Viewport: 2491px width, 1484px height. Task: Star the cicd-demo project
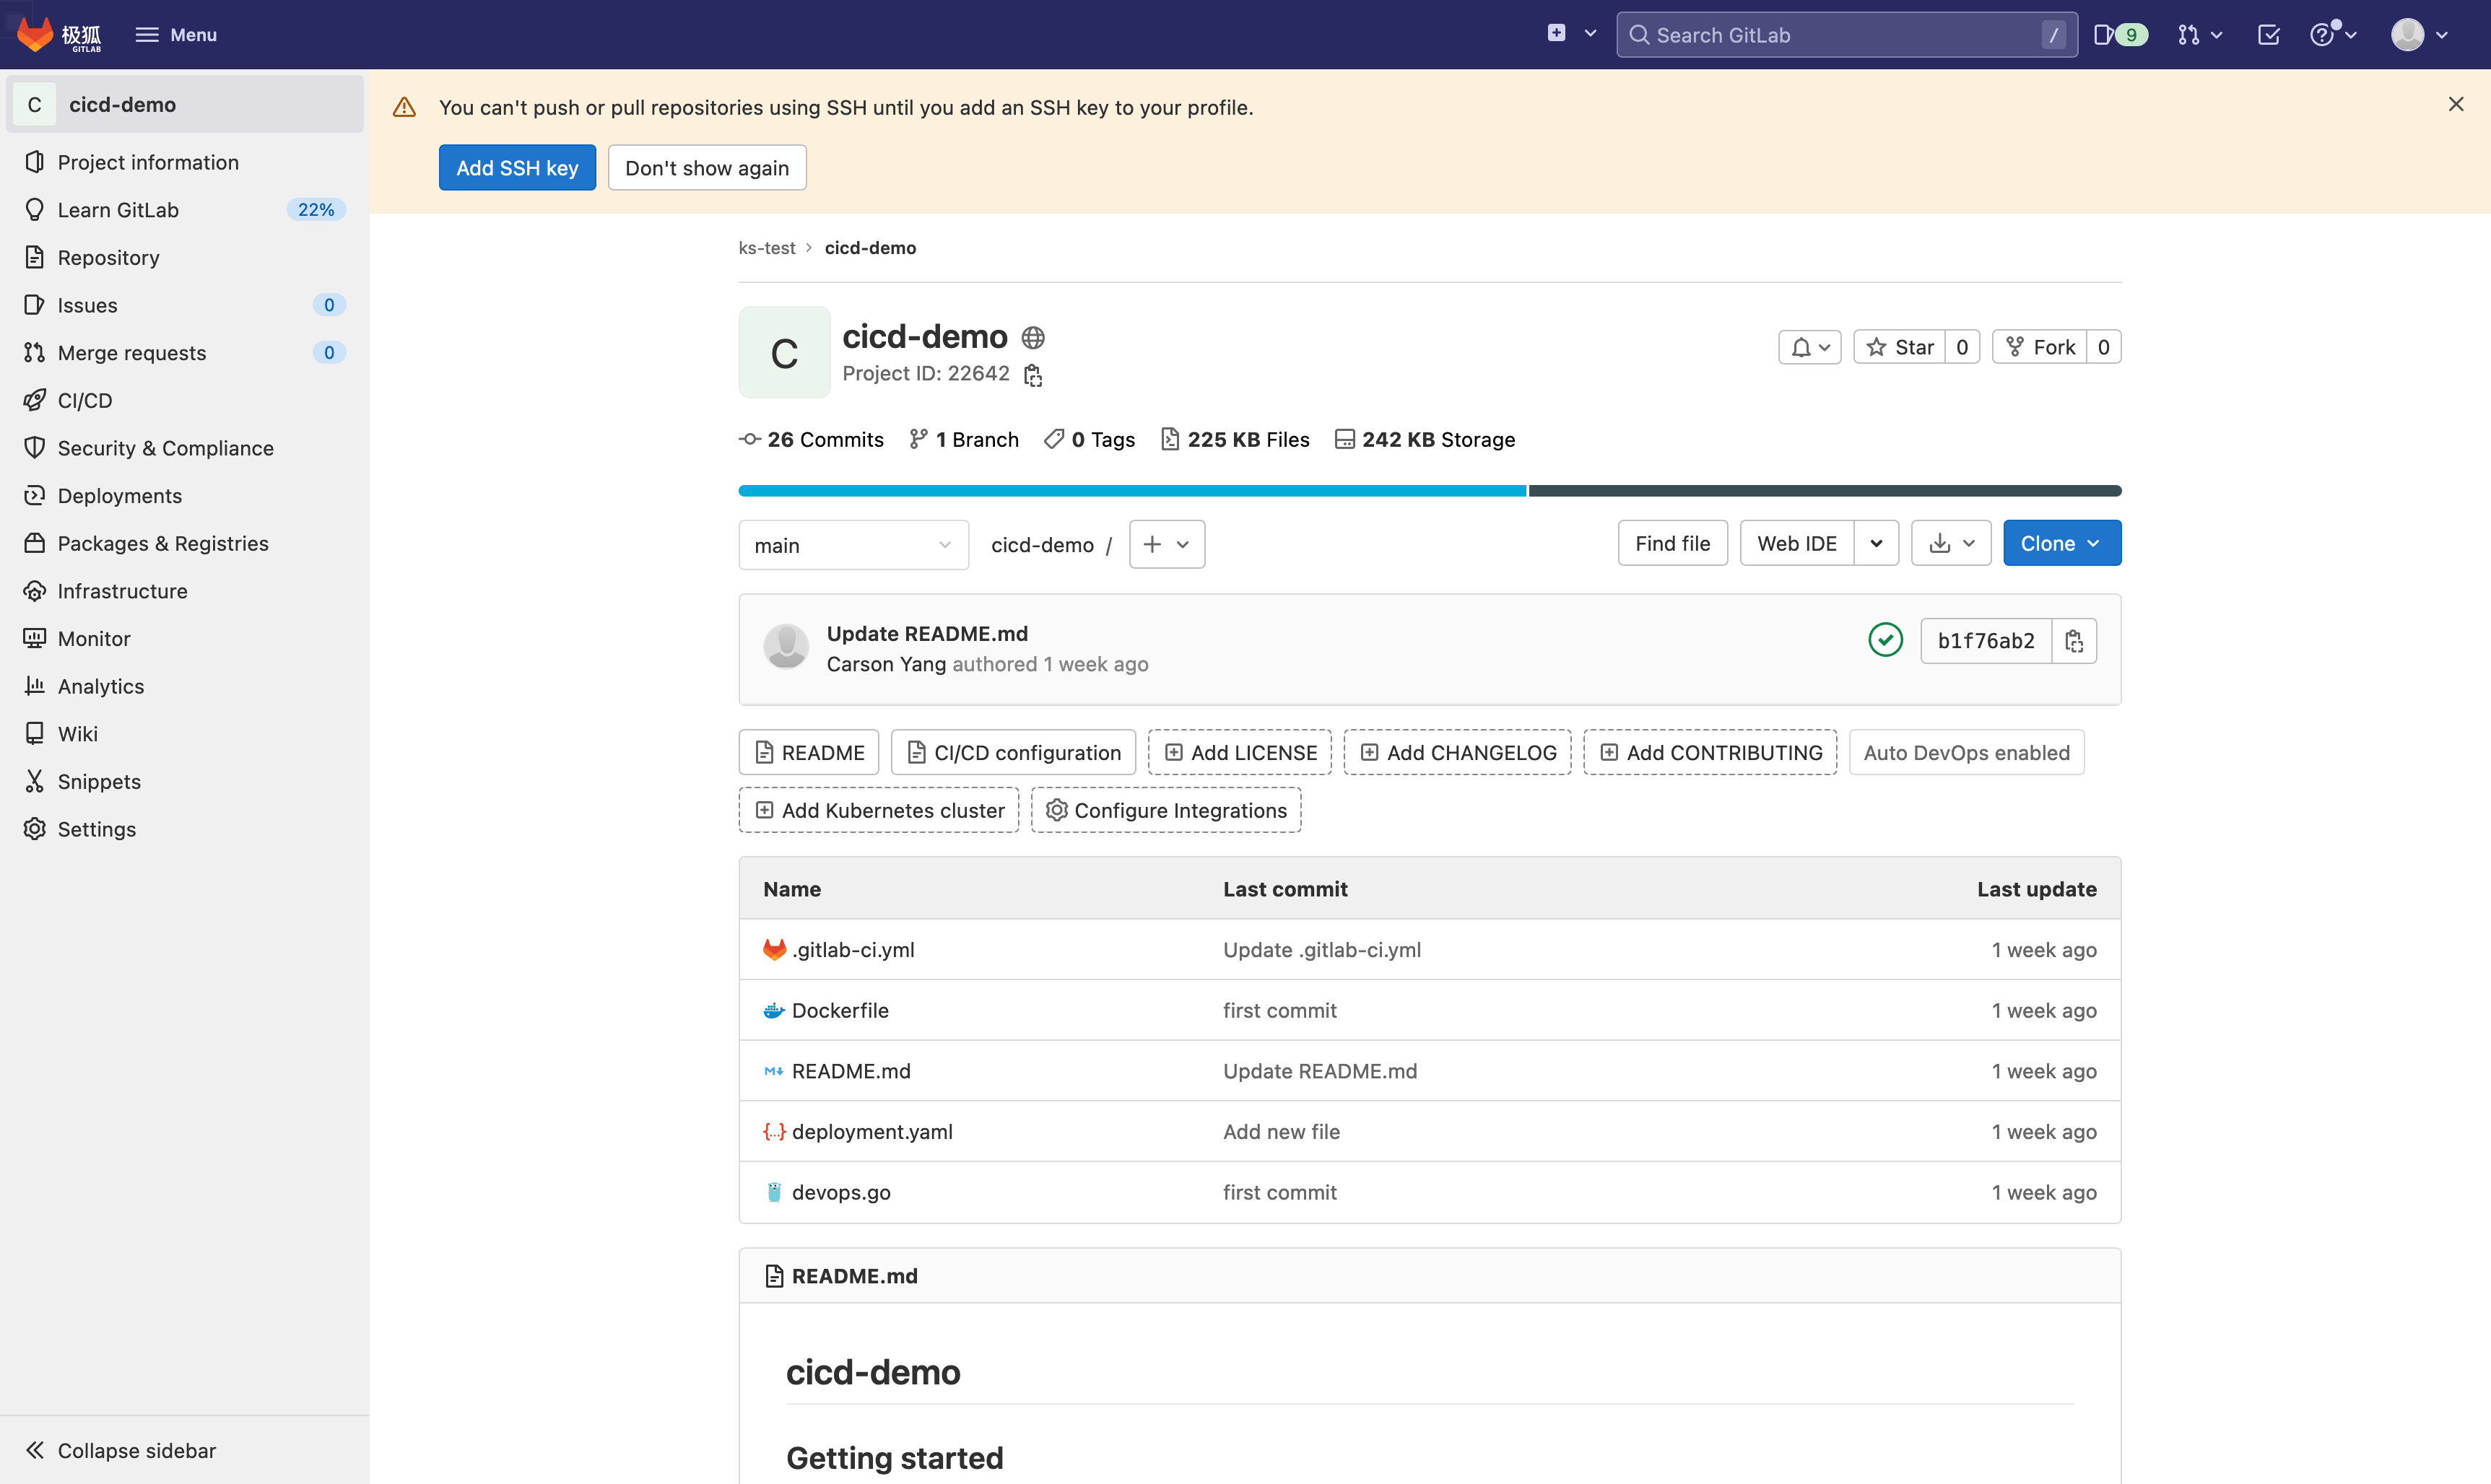point(1900,347)
